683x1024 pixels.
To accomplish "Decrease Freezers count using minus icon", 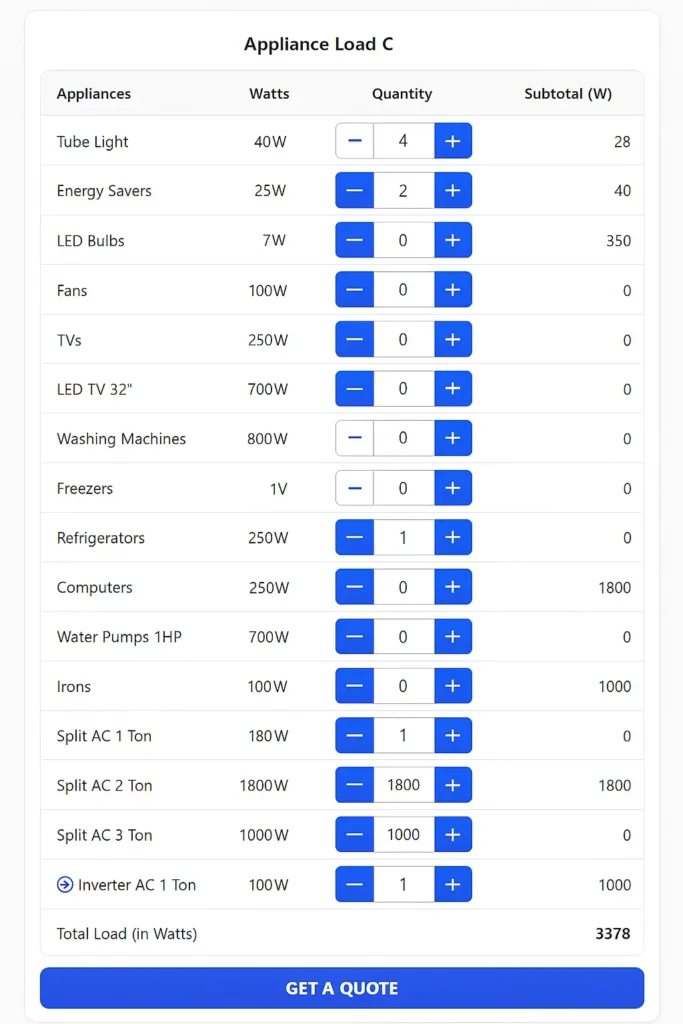I will click(354, 488).
